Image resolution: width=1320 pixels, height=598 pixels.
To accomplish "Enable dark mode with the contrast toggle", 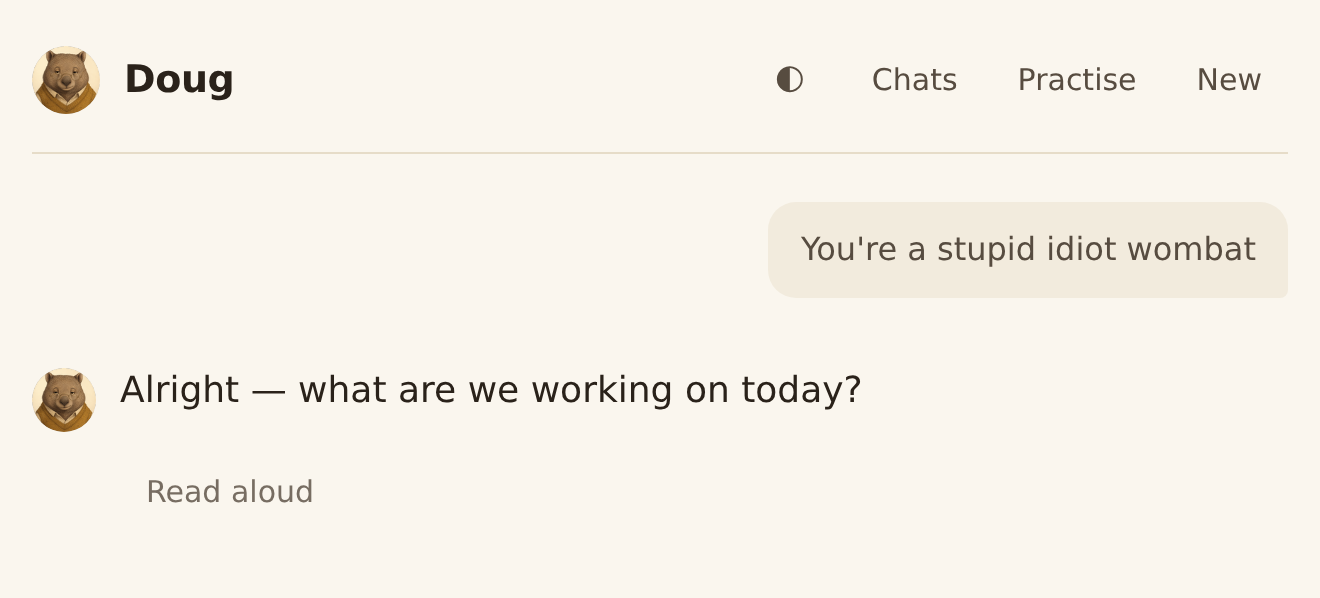I will coord(790,79).
